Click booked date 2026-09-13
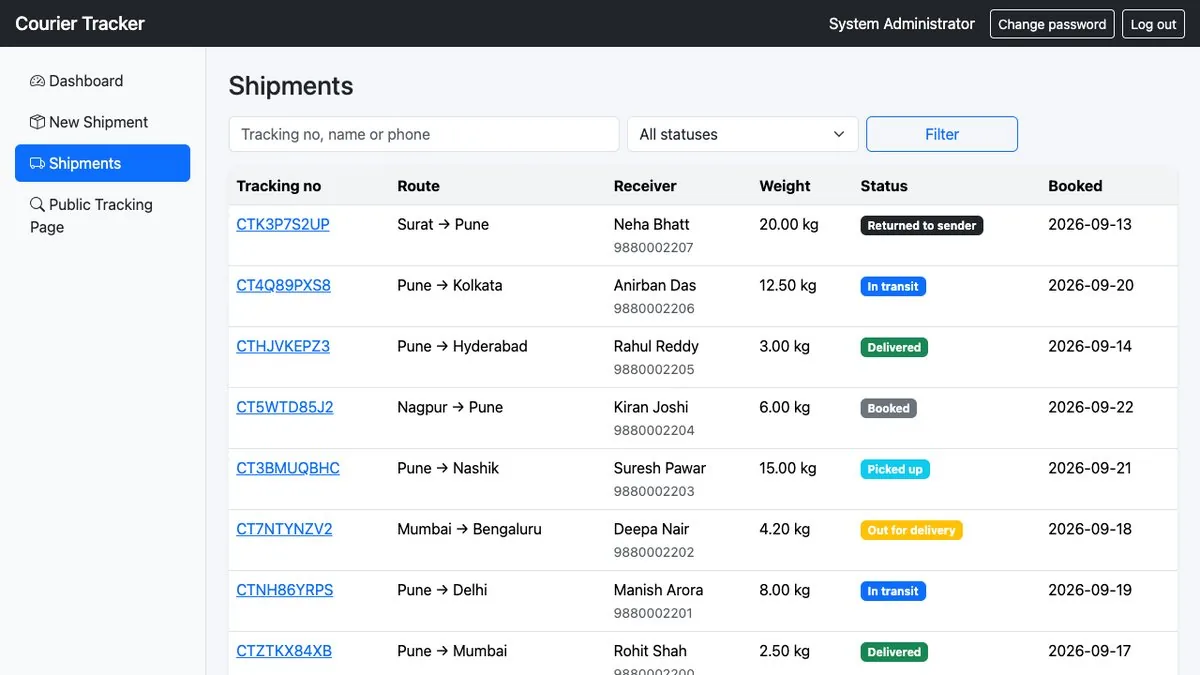Screen dimensions: 1200x675 [1090, 224]
